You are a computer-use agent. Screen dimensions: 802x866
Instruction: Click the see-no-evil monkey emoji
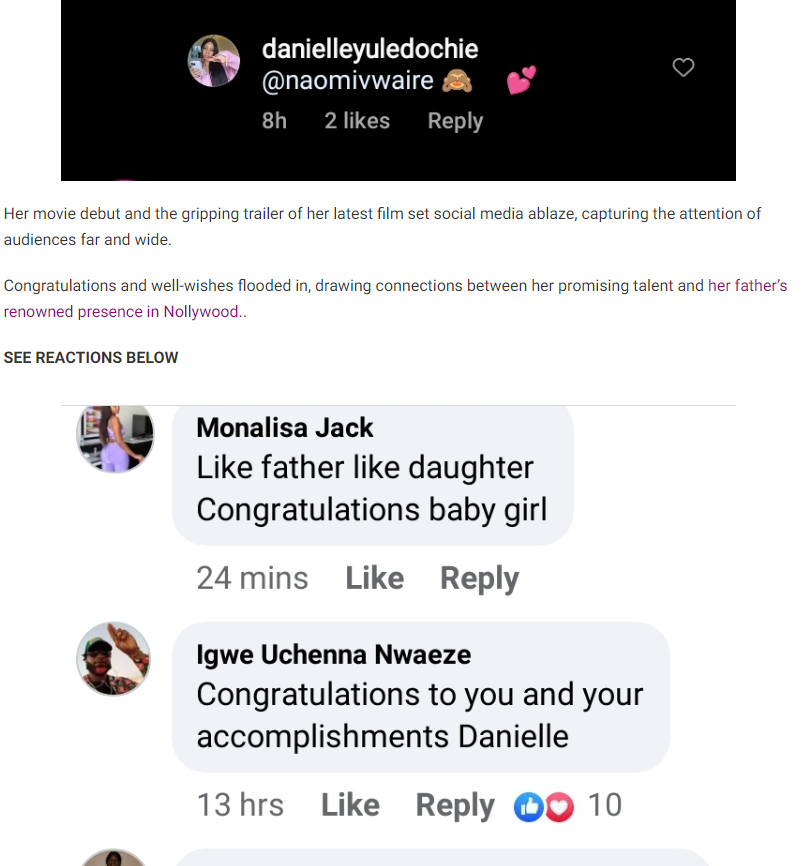(x=457, y=81)
